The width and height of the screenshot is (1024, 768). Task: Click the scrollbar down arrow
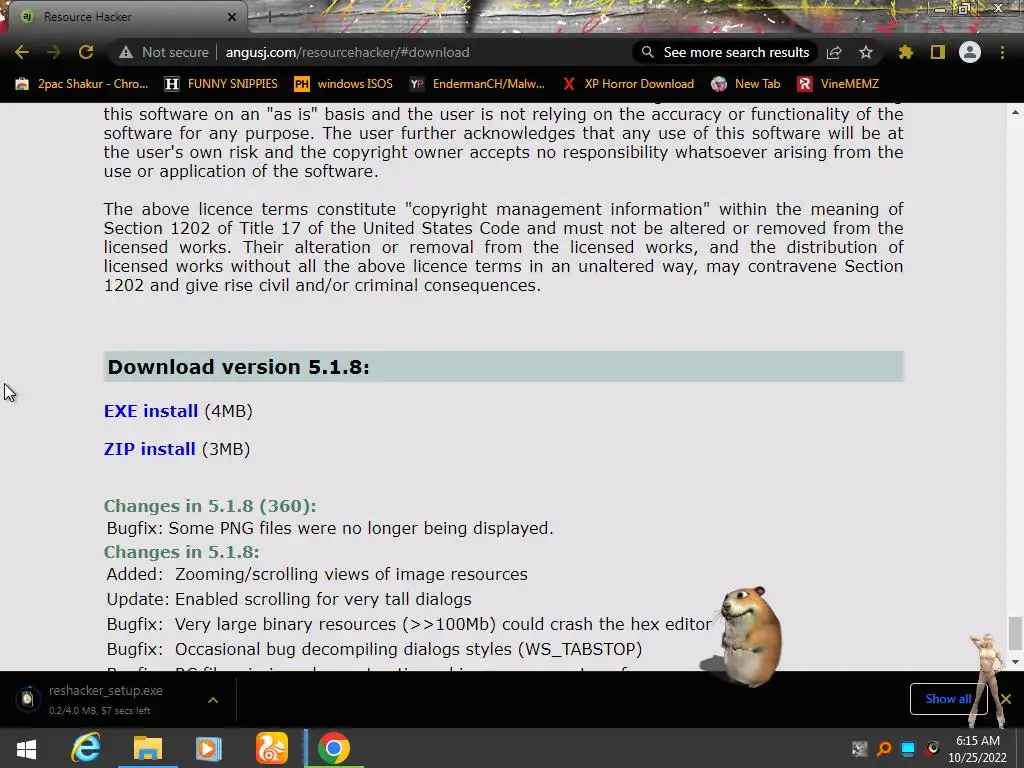tap(1015, 662)
